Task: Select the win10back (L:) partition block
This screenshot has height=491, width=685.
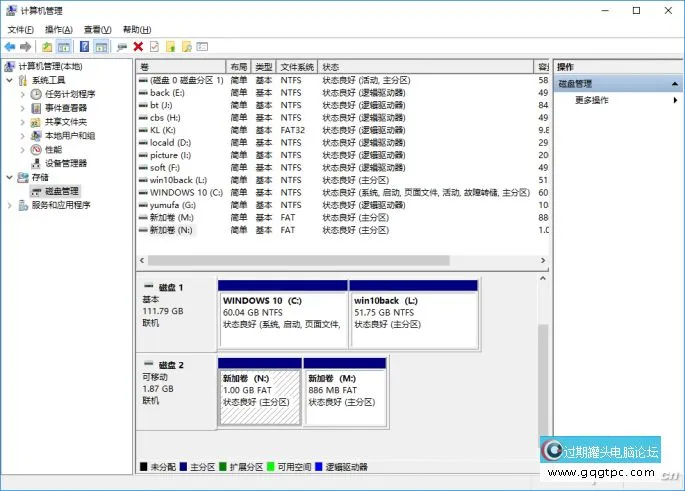Action: [414, 315]
